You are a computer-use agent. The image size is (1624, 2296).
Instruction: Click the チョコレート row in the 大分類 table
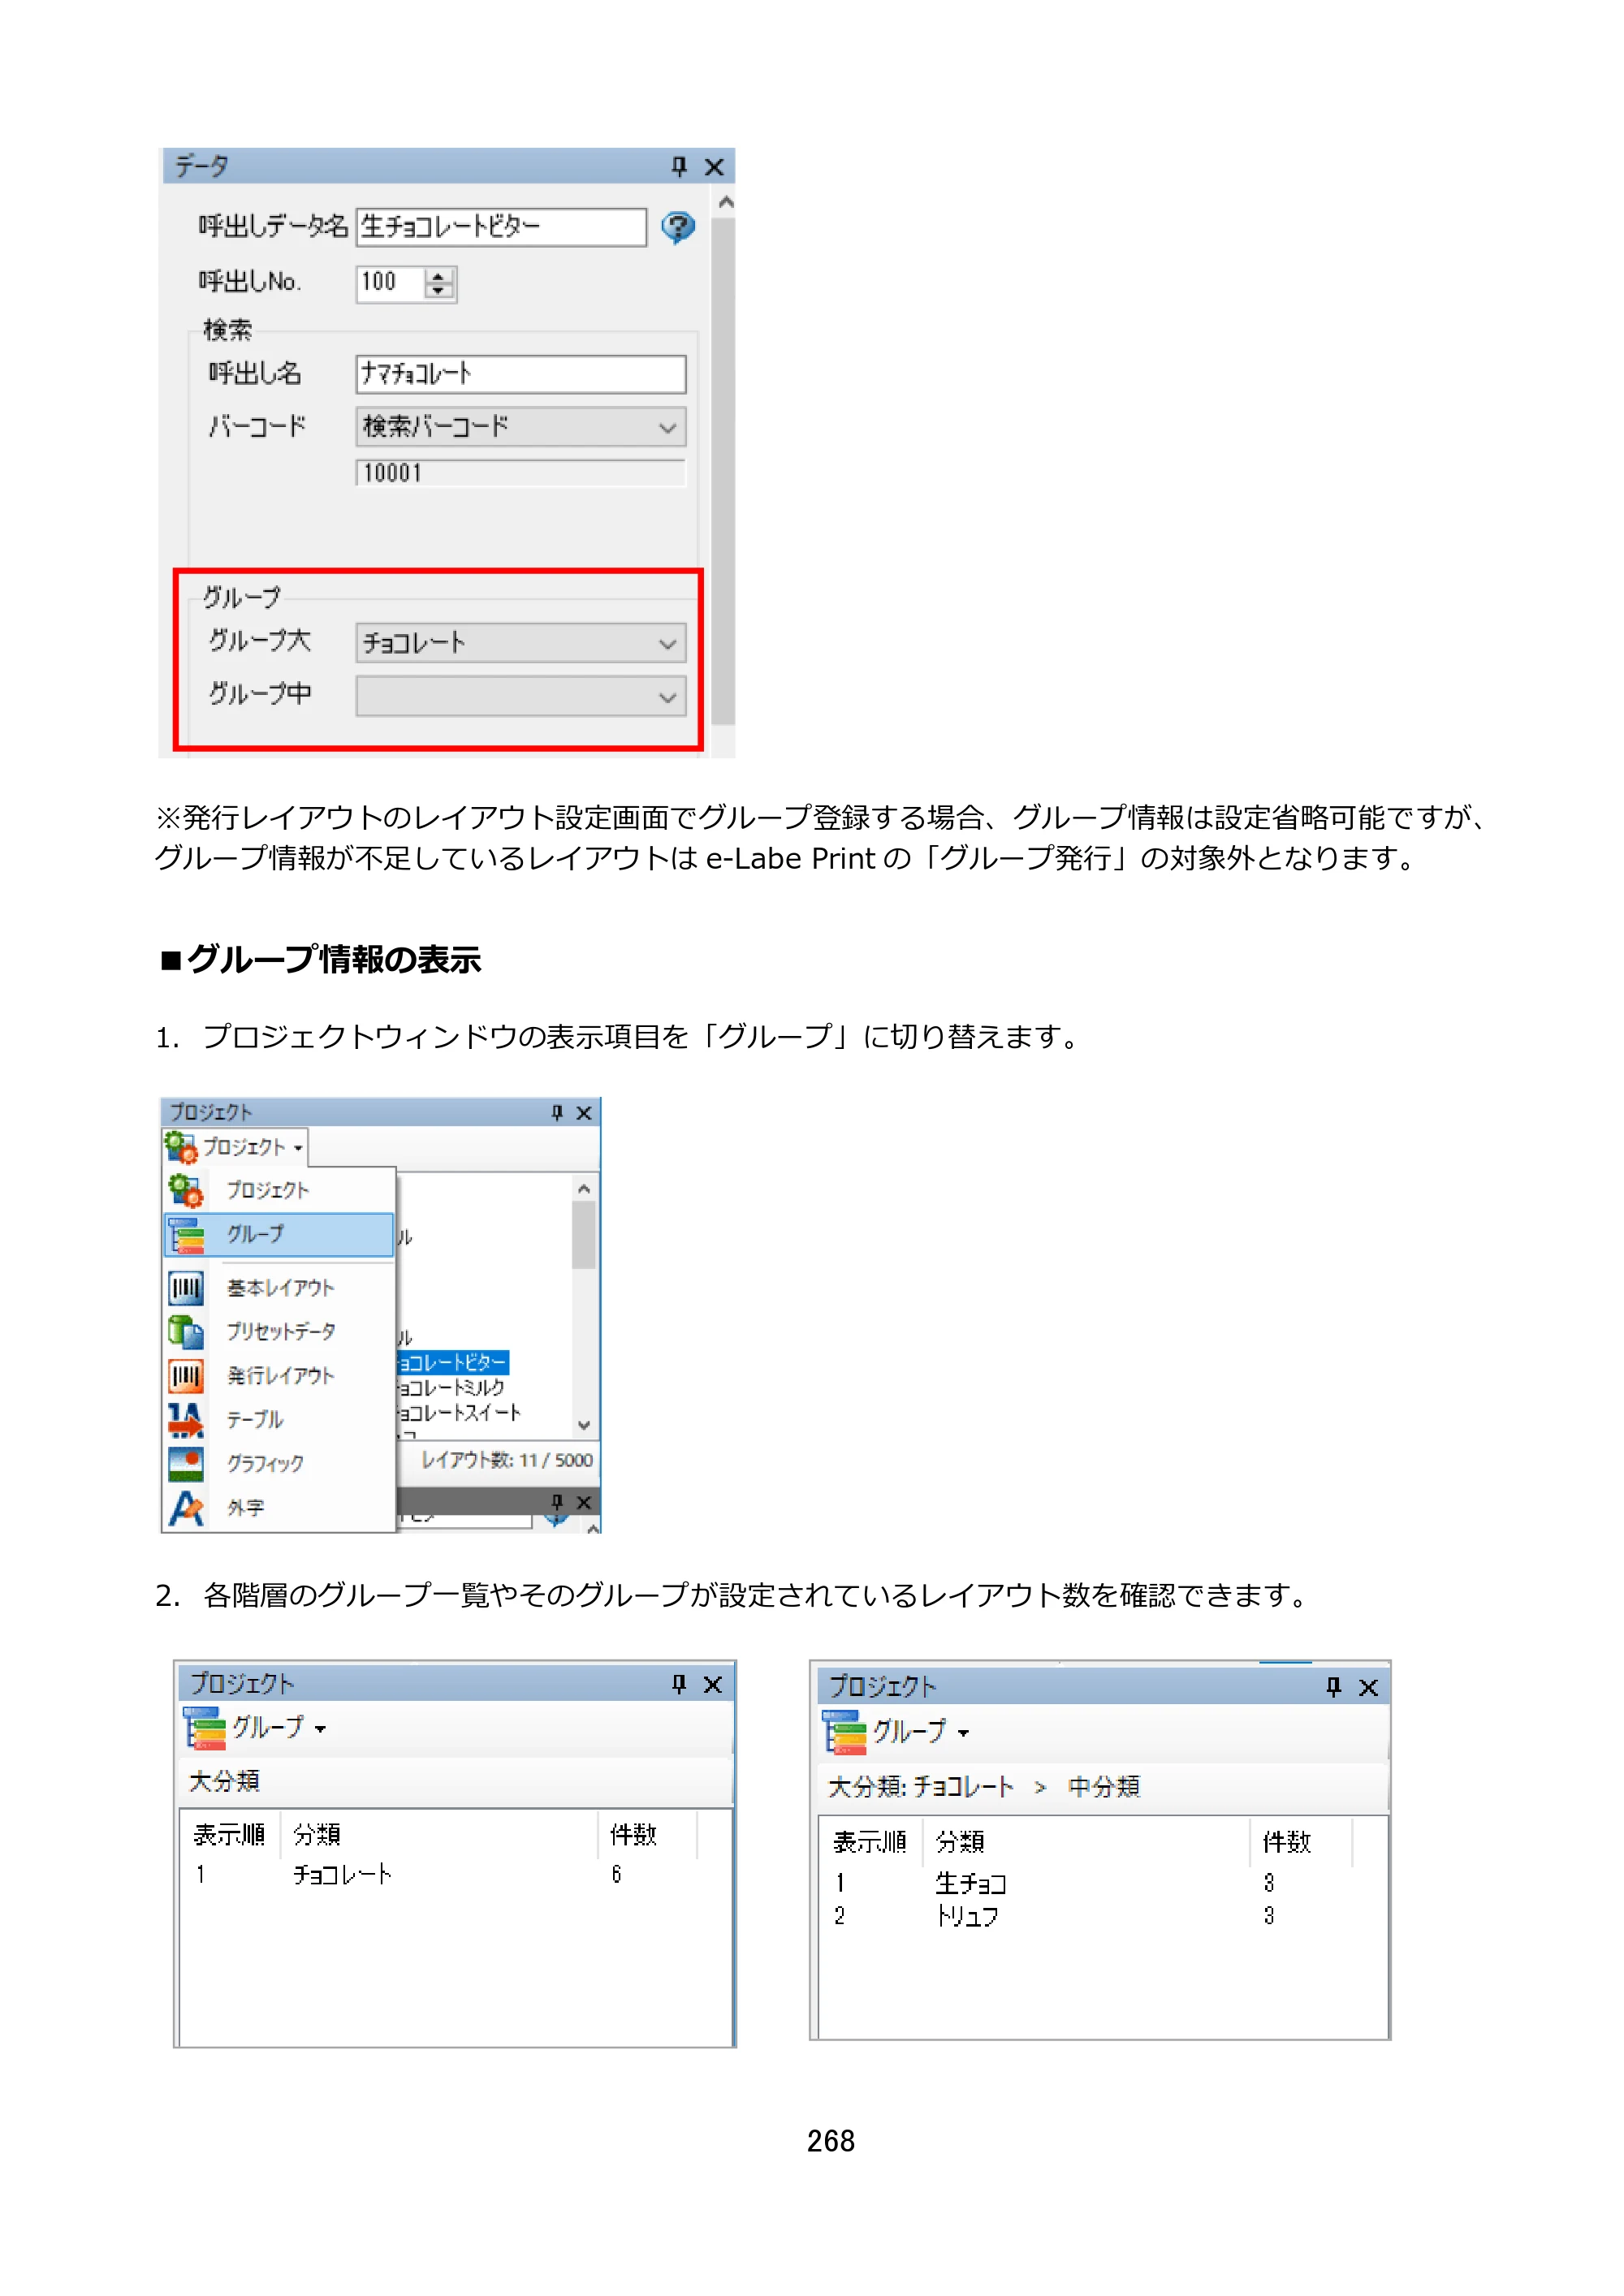455,1874
